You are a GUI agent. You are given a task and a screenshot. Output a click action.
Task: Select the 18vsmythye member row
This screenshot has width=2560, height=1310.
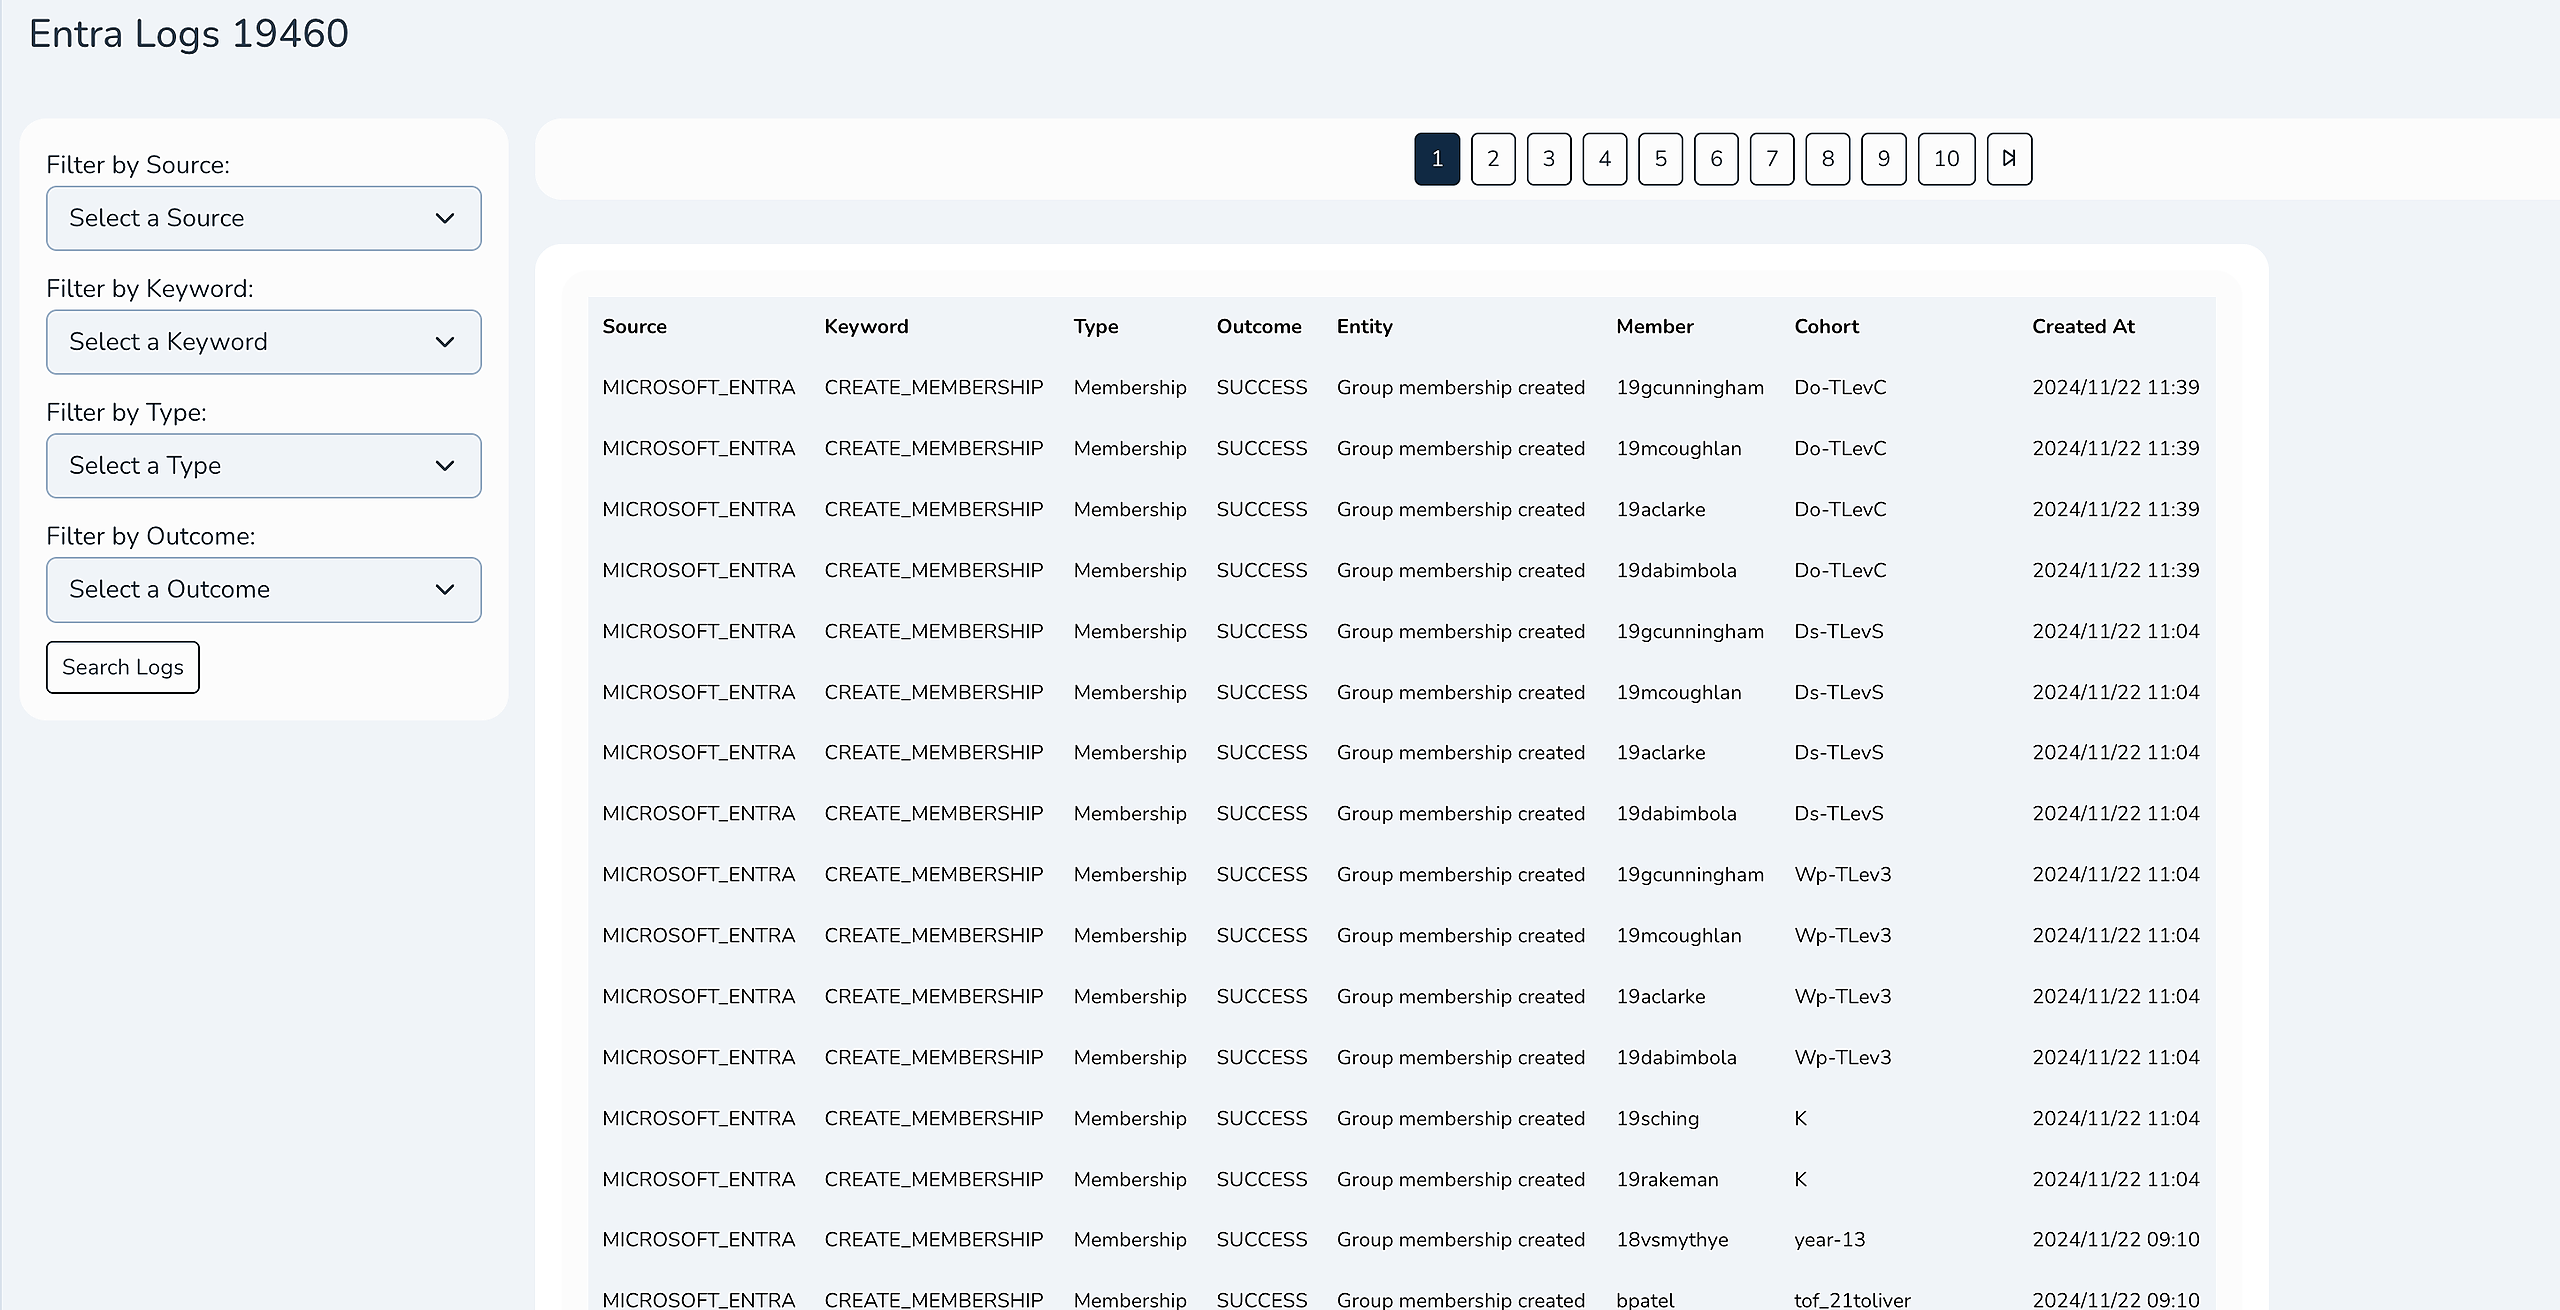[1671, 1240]
